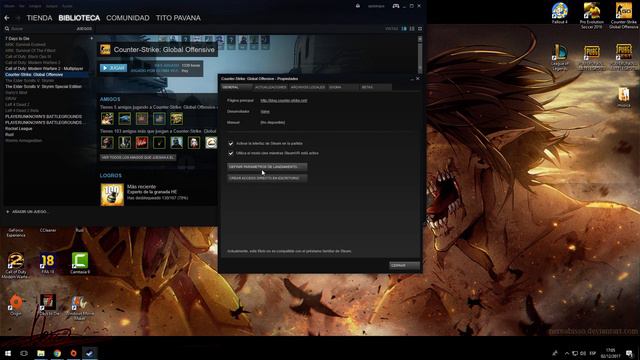Open FIFA 18 desktop shortcut
The image size is (640, 360).
click(48, 263)
